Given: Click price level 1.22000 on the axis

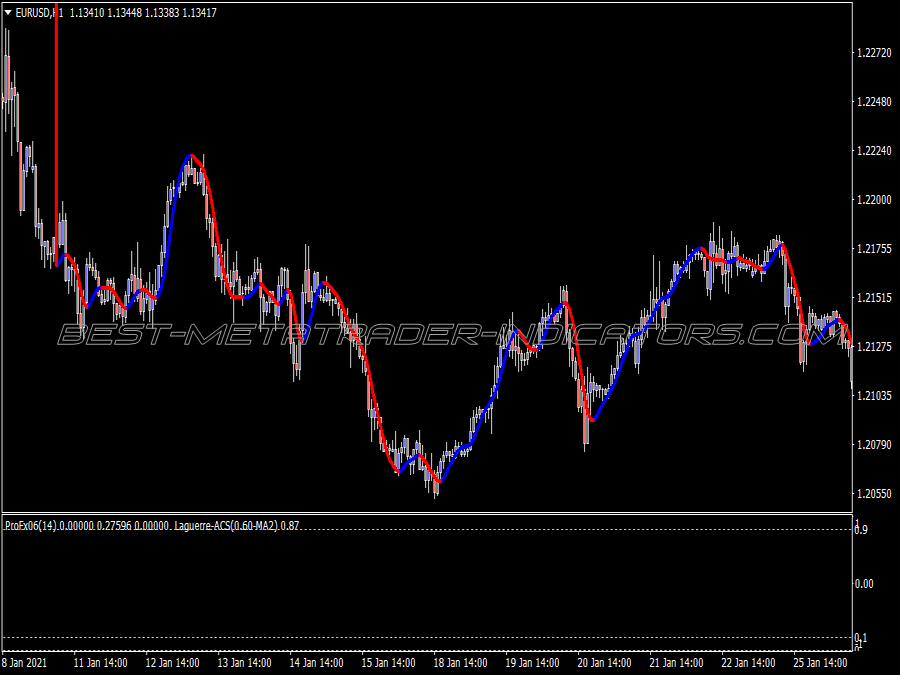Looking at the screenshot, I should tap(874, 200).
